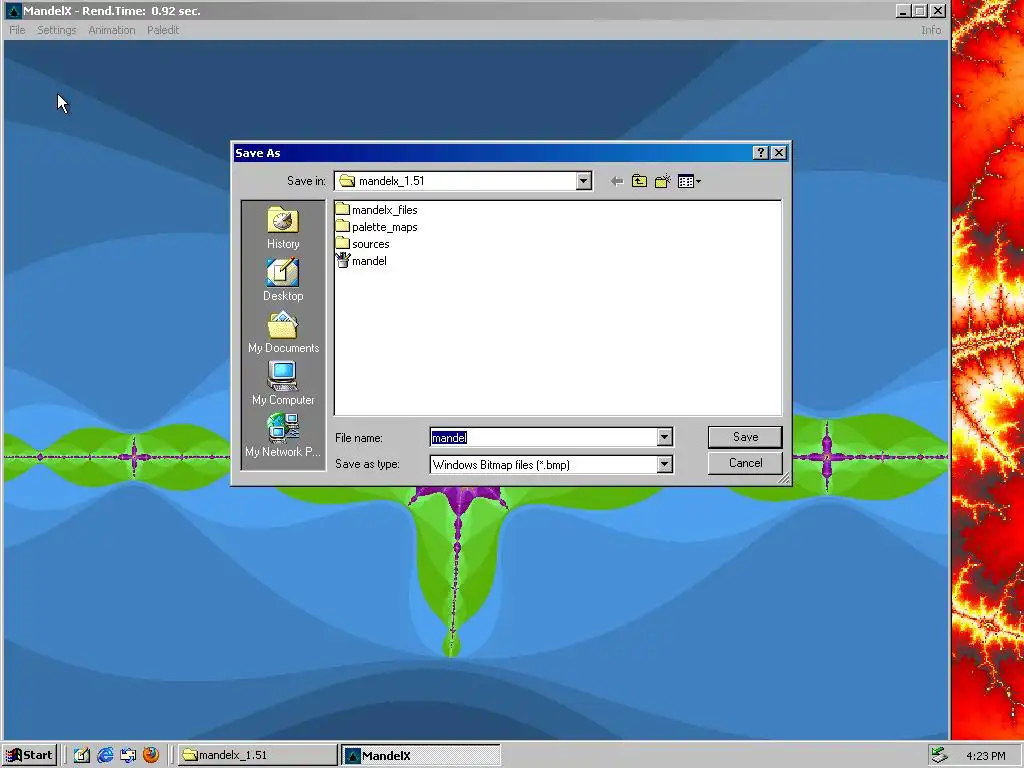
Task: Create a new folder
Action: tap(662, 182)
